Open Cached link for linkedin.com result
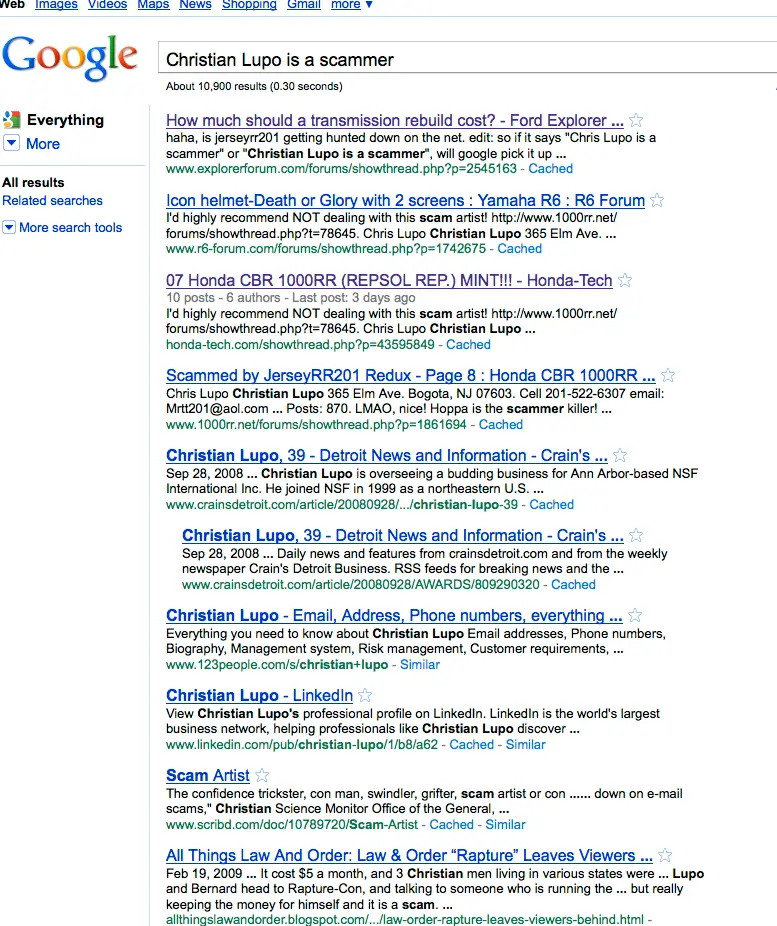Screen dimensions: 777x926 (x=472, y=745)
